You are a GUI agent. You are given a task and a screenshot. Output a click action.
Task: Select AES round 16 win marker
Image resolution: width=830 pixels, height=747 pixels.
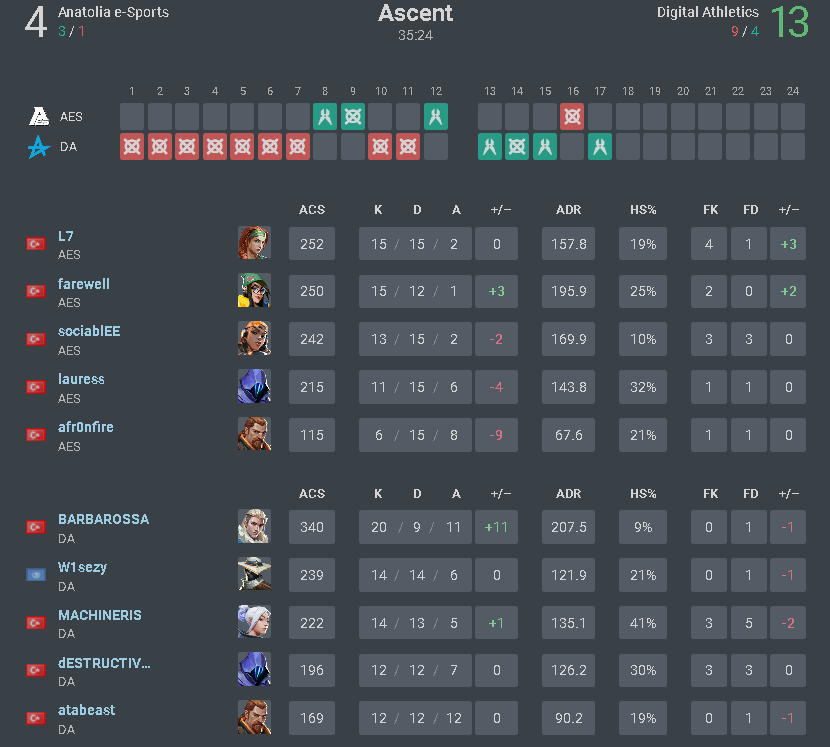click(x=572, y=117)
